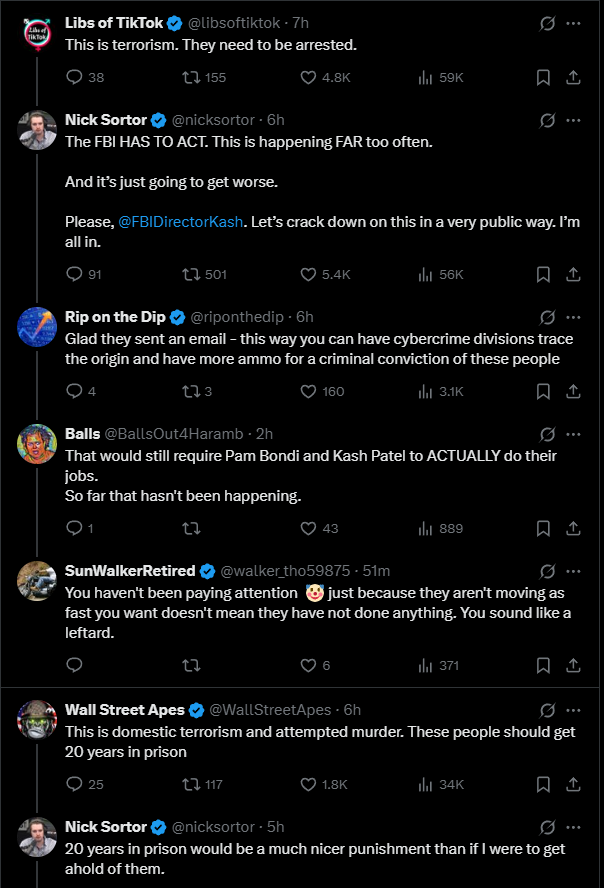Share SunWalkerRetired's reply
The width and height of the screenshot is (604, 888).
[x=573, y=665]
